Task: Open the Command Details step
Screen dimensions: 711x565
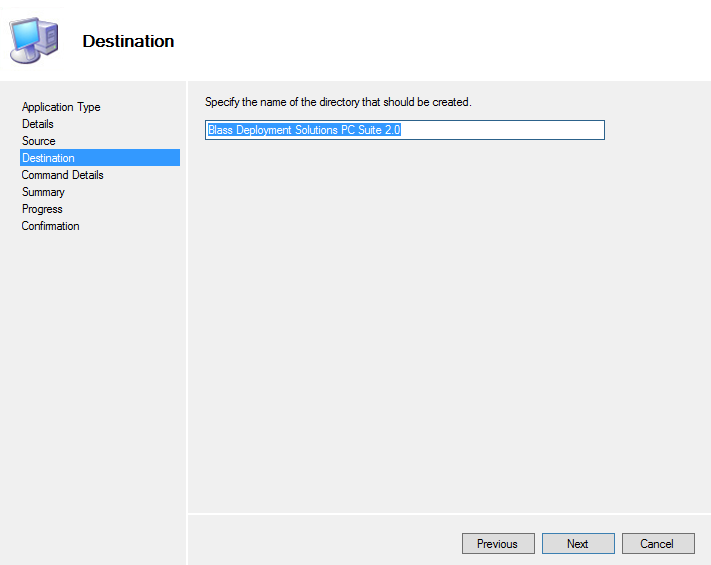Action: tap(63, 175)
